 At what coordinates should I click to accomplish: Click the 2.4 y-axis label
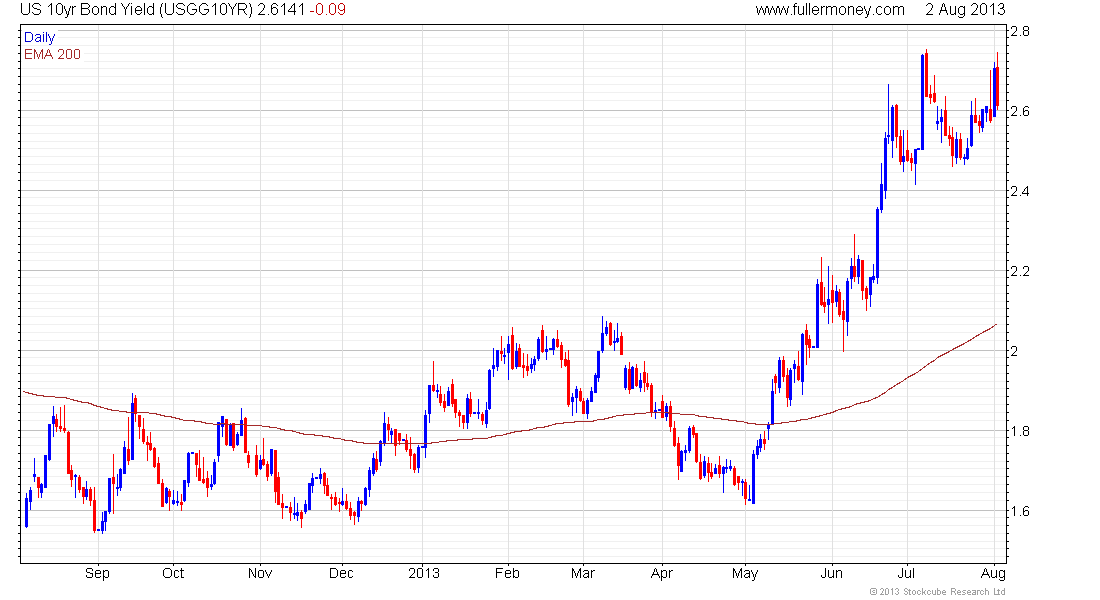[1019, 191]
